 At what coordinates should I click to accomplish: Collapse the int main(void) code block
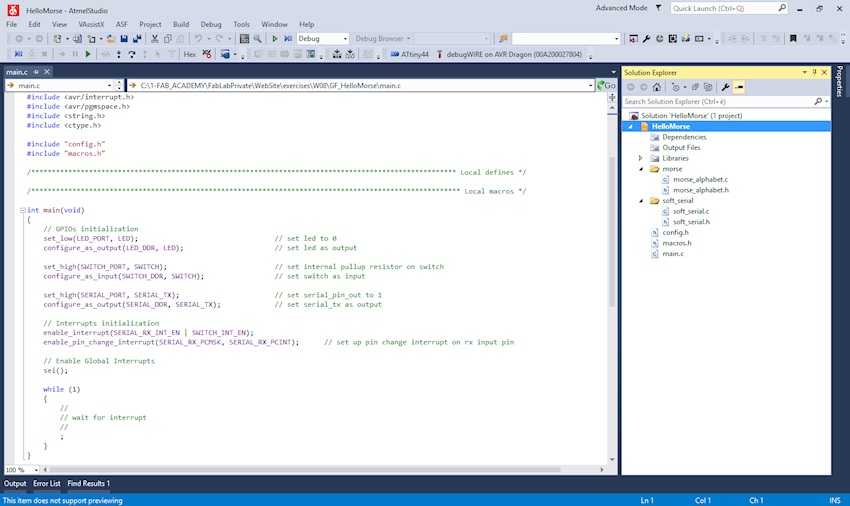(23, 210)
